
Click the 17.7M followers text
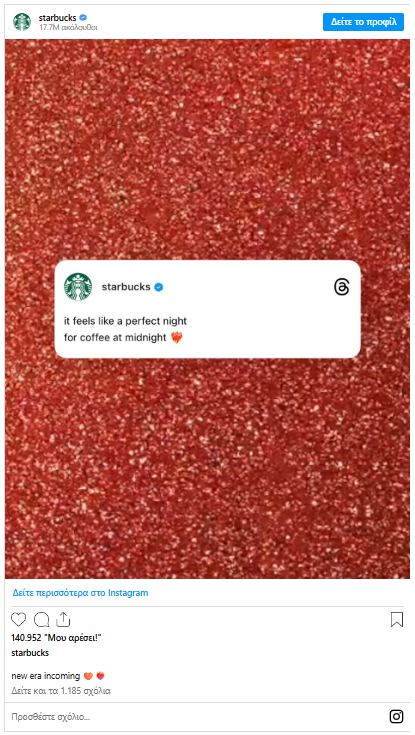(x=68, y=27)
